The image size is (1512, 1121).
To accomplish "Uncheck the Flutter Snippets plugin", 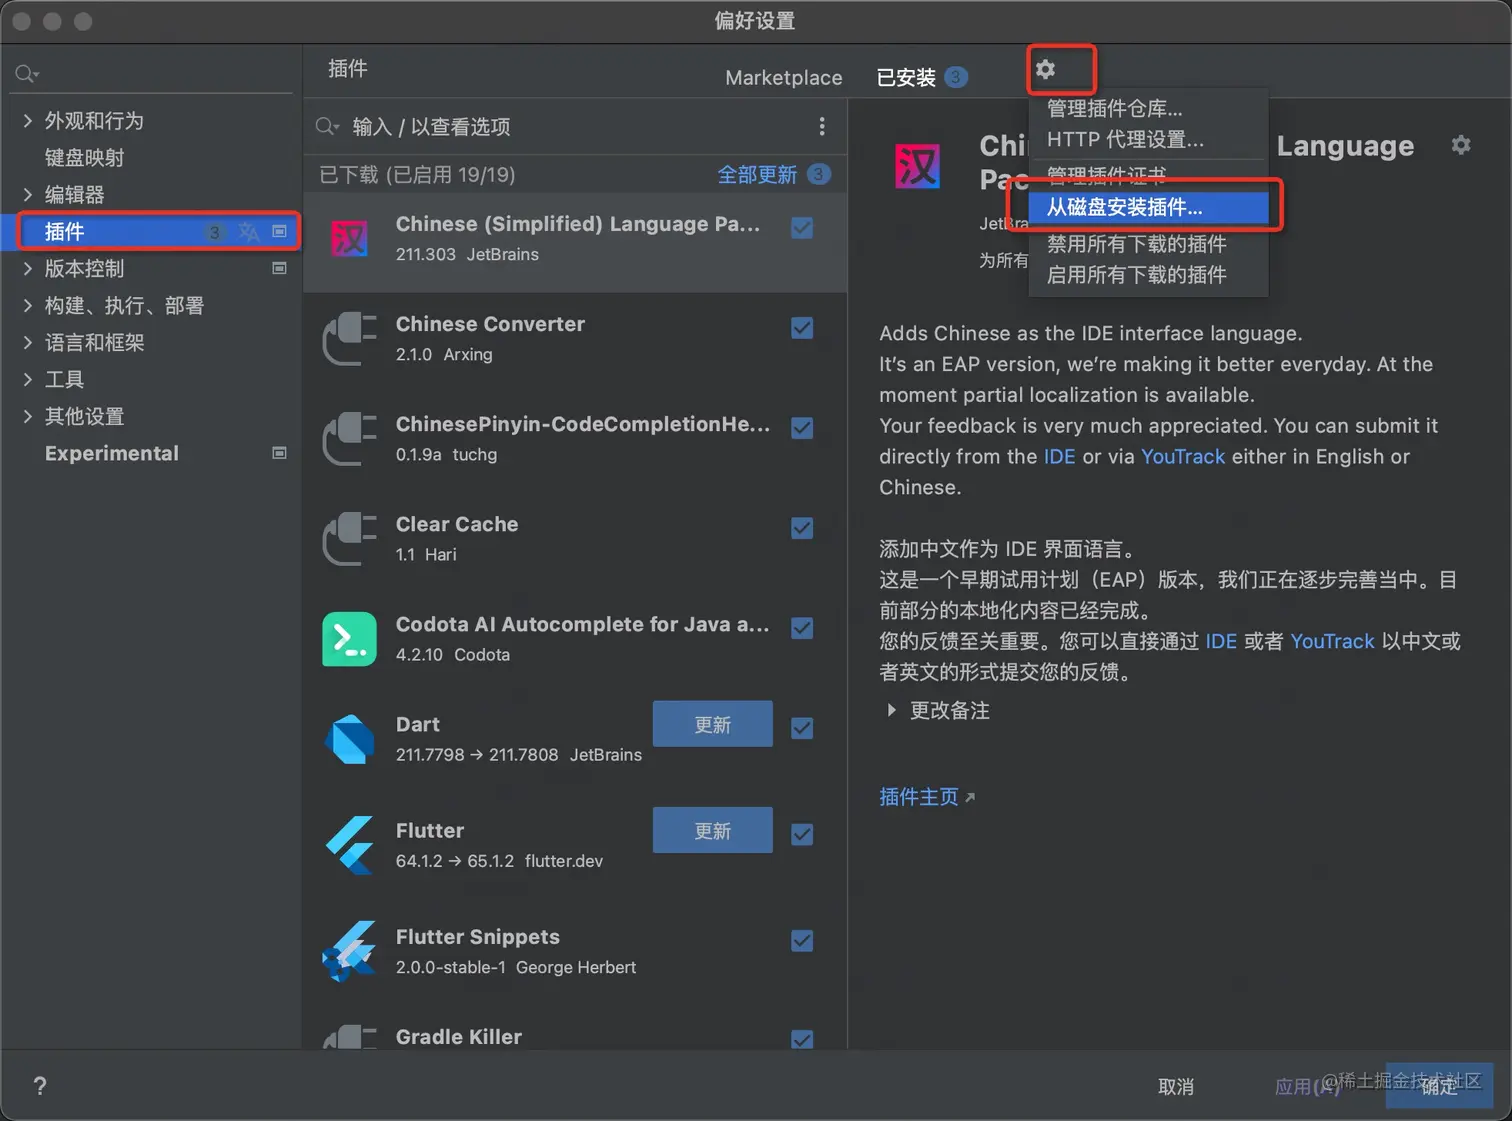I will tap(802, 941).
